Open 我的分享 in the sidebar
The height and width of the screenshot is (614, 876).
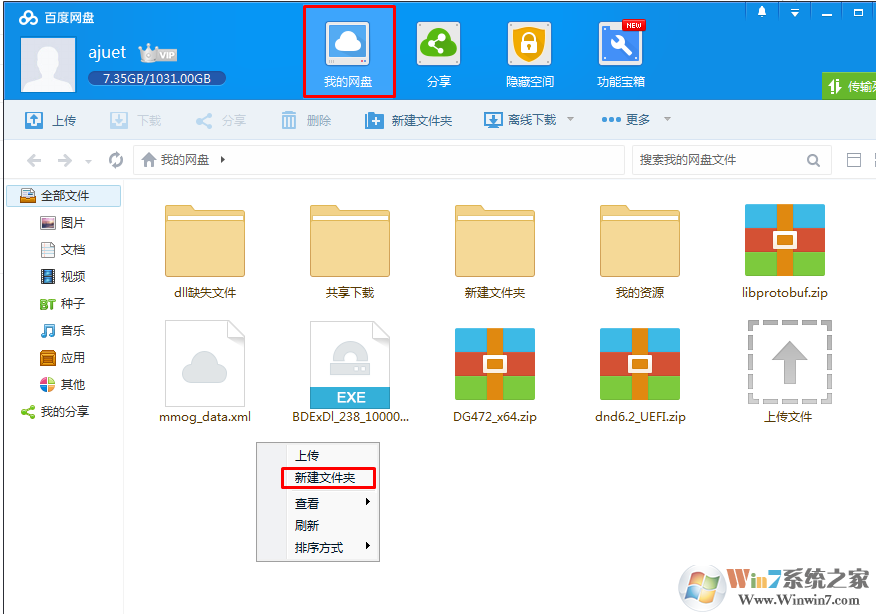point(55,412)
